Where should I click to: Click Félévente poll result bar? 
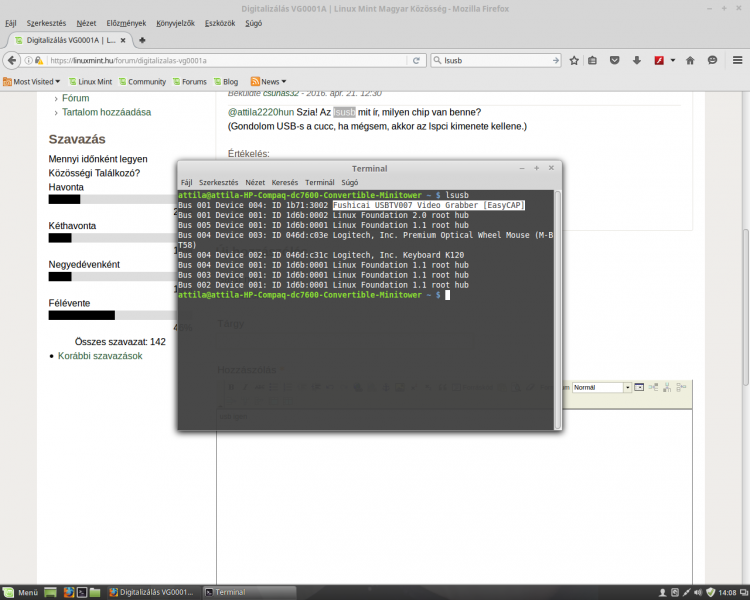(112, 315)
